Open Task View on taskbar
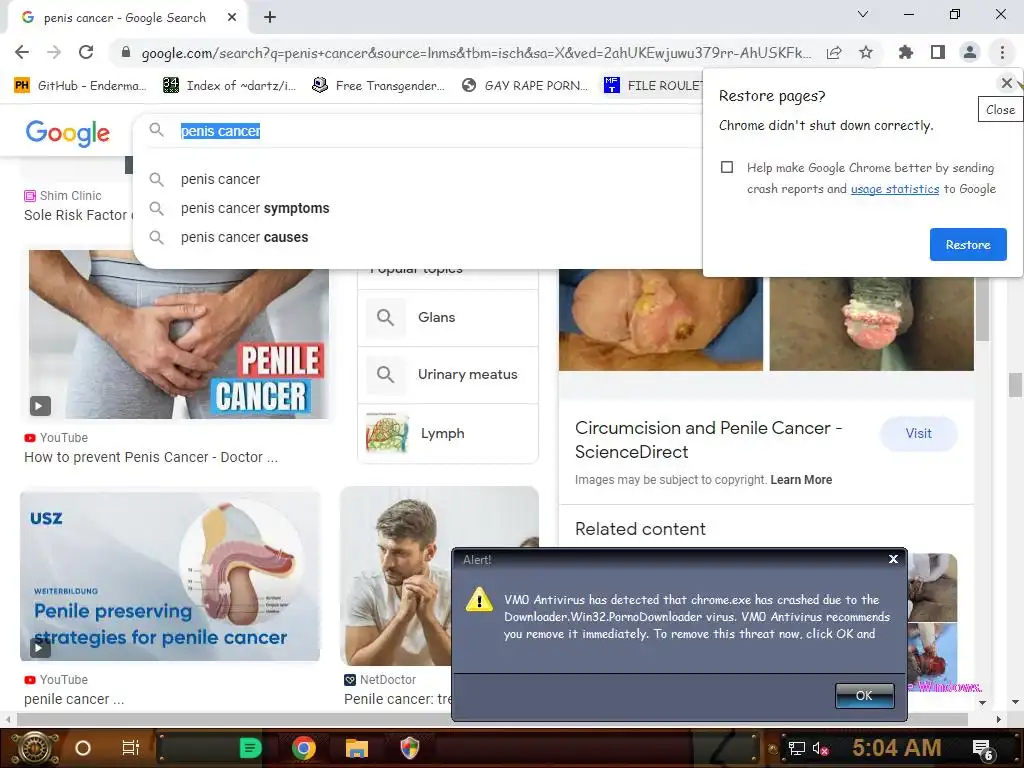Image resolution: width=1024 pixels, height=768 pixels. pyautogui.click(x=131, y=748)
